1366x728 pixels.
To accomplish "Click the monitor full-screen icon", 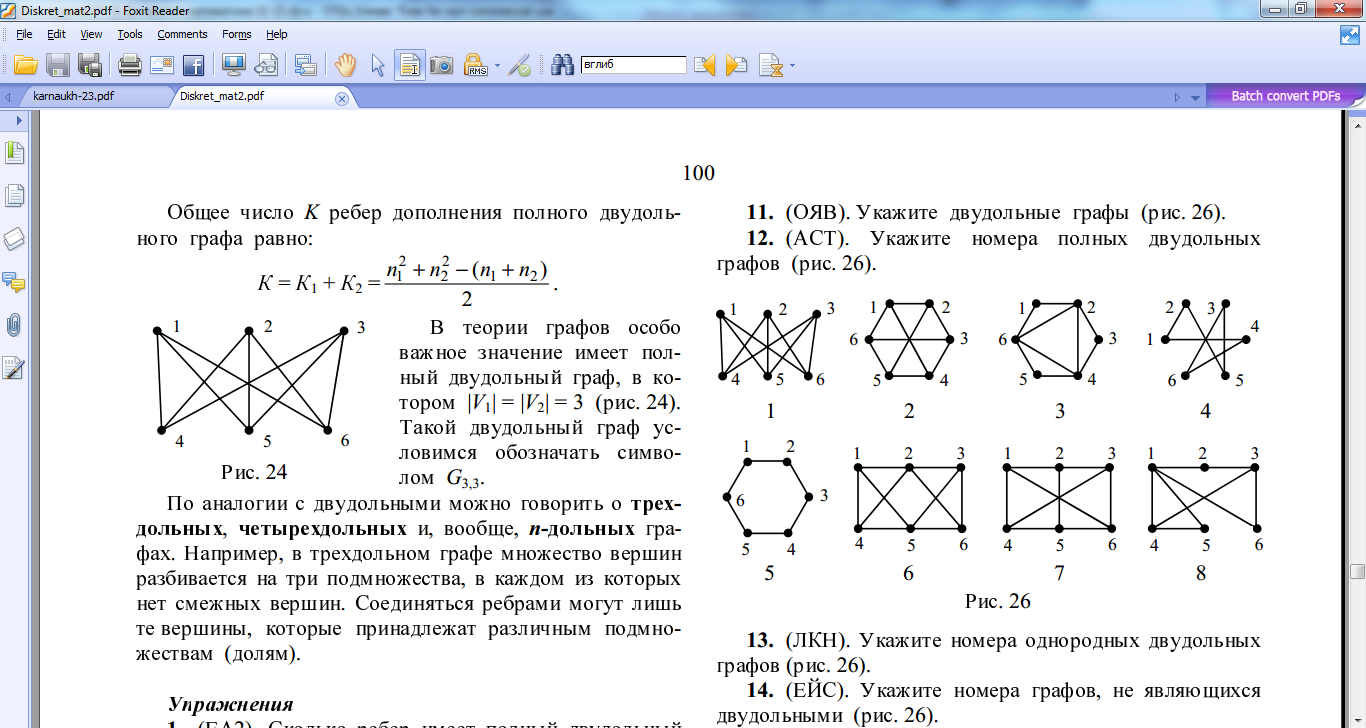I will 234,65.
